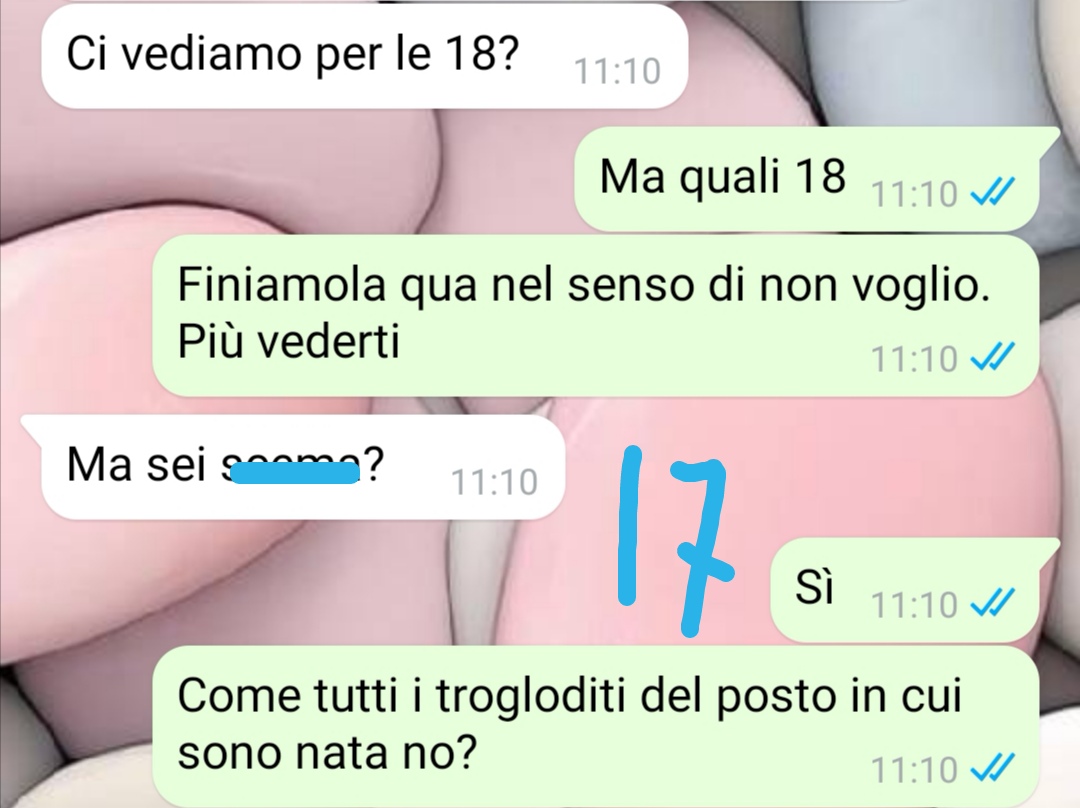
Task: Click the timestamp of the 'Ma quali 18' bubble
Action: pyautogui.click(x=914, y=194)
